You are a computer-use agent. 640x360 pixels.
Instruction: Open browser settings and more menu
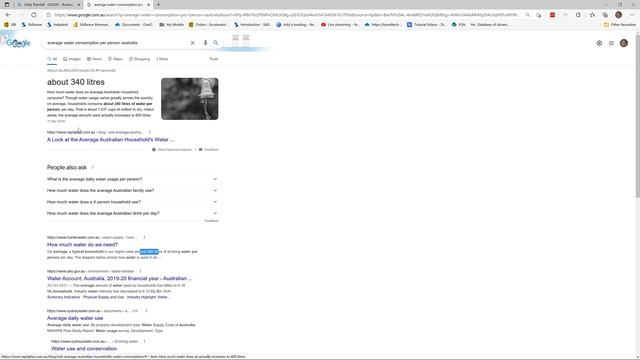coord(632,15)
